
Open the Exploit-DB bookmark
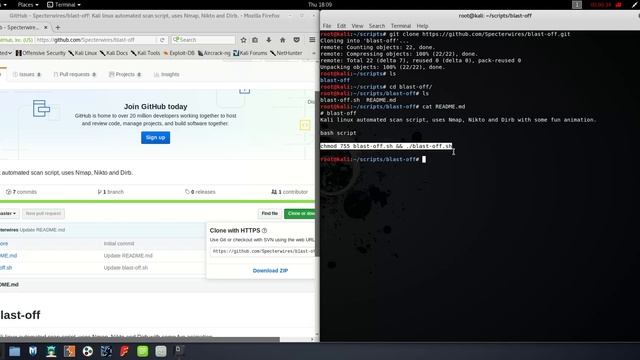click(179, 53)
